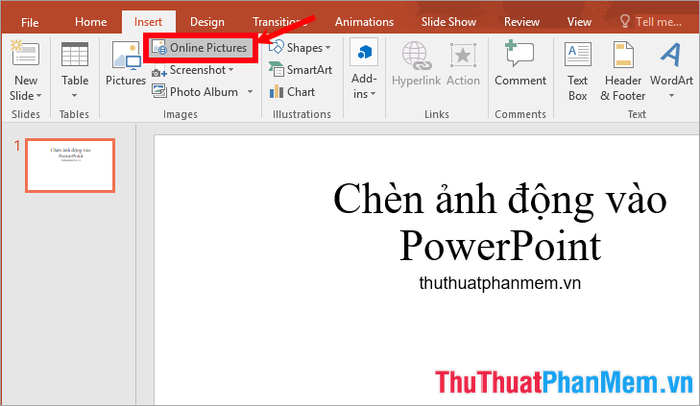Expand the WordArt dropdown arrow

[671, 96]
